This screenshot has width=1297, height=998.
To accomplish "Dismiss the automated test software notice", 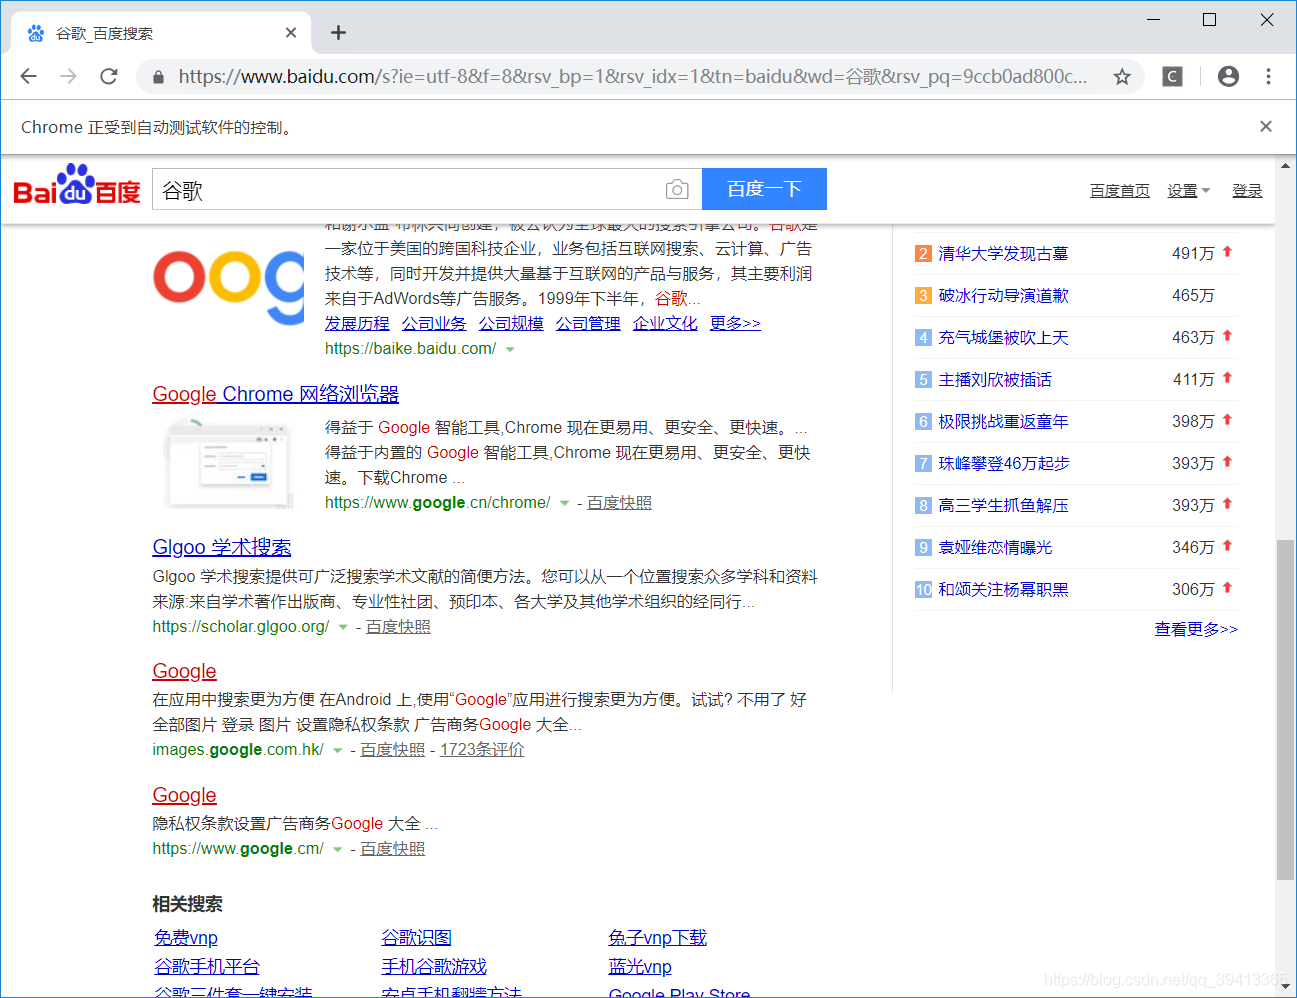I will click(x=1266, y=126).
